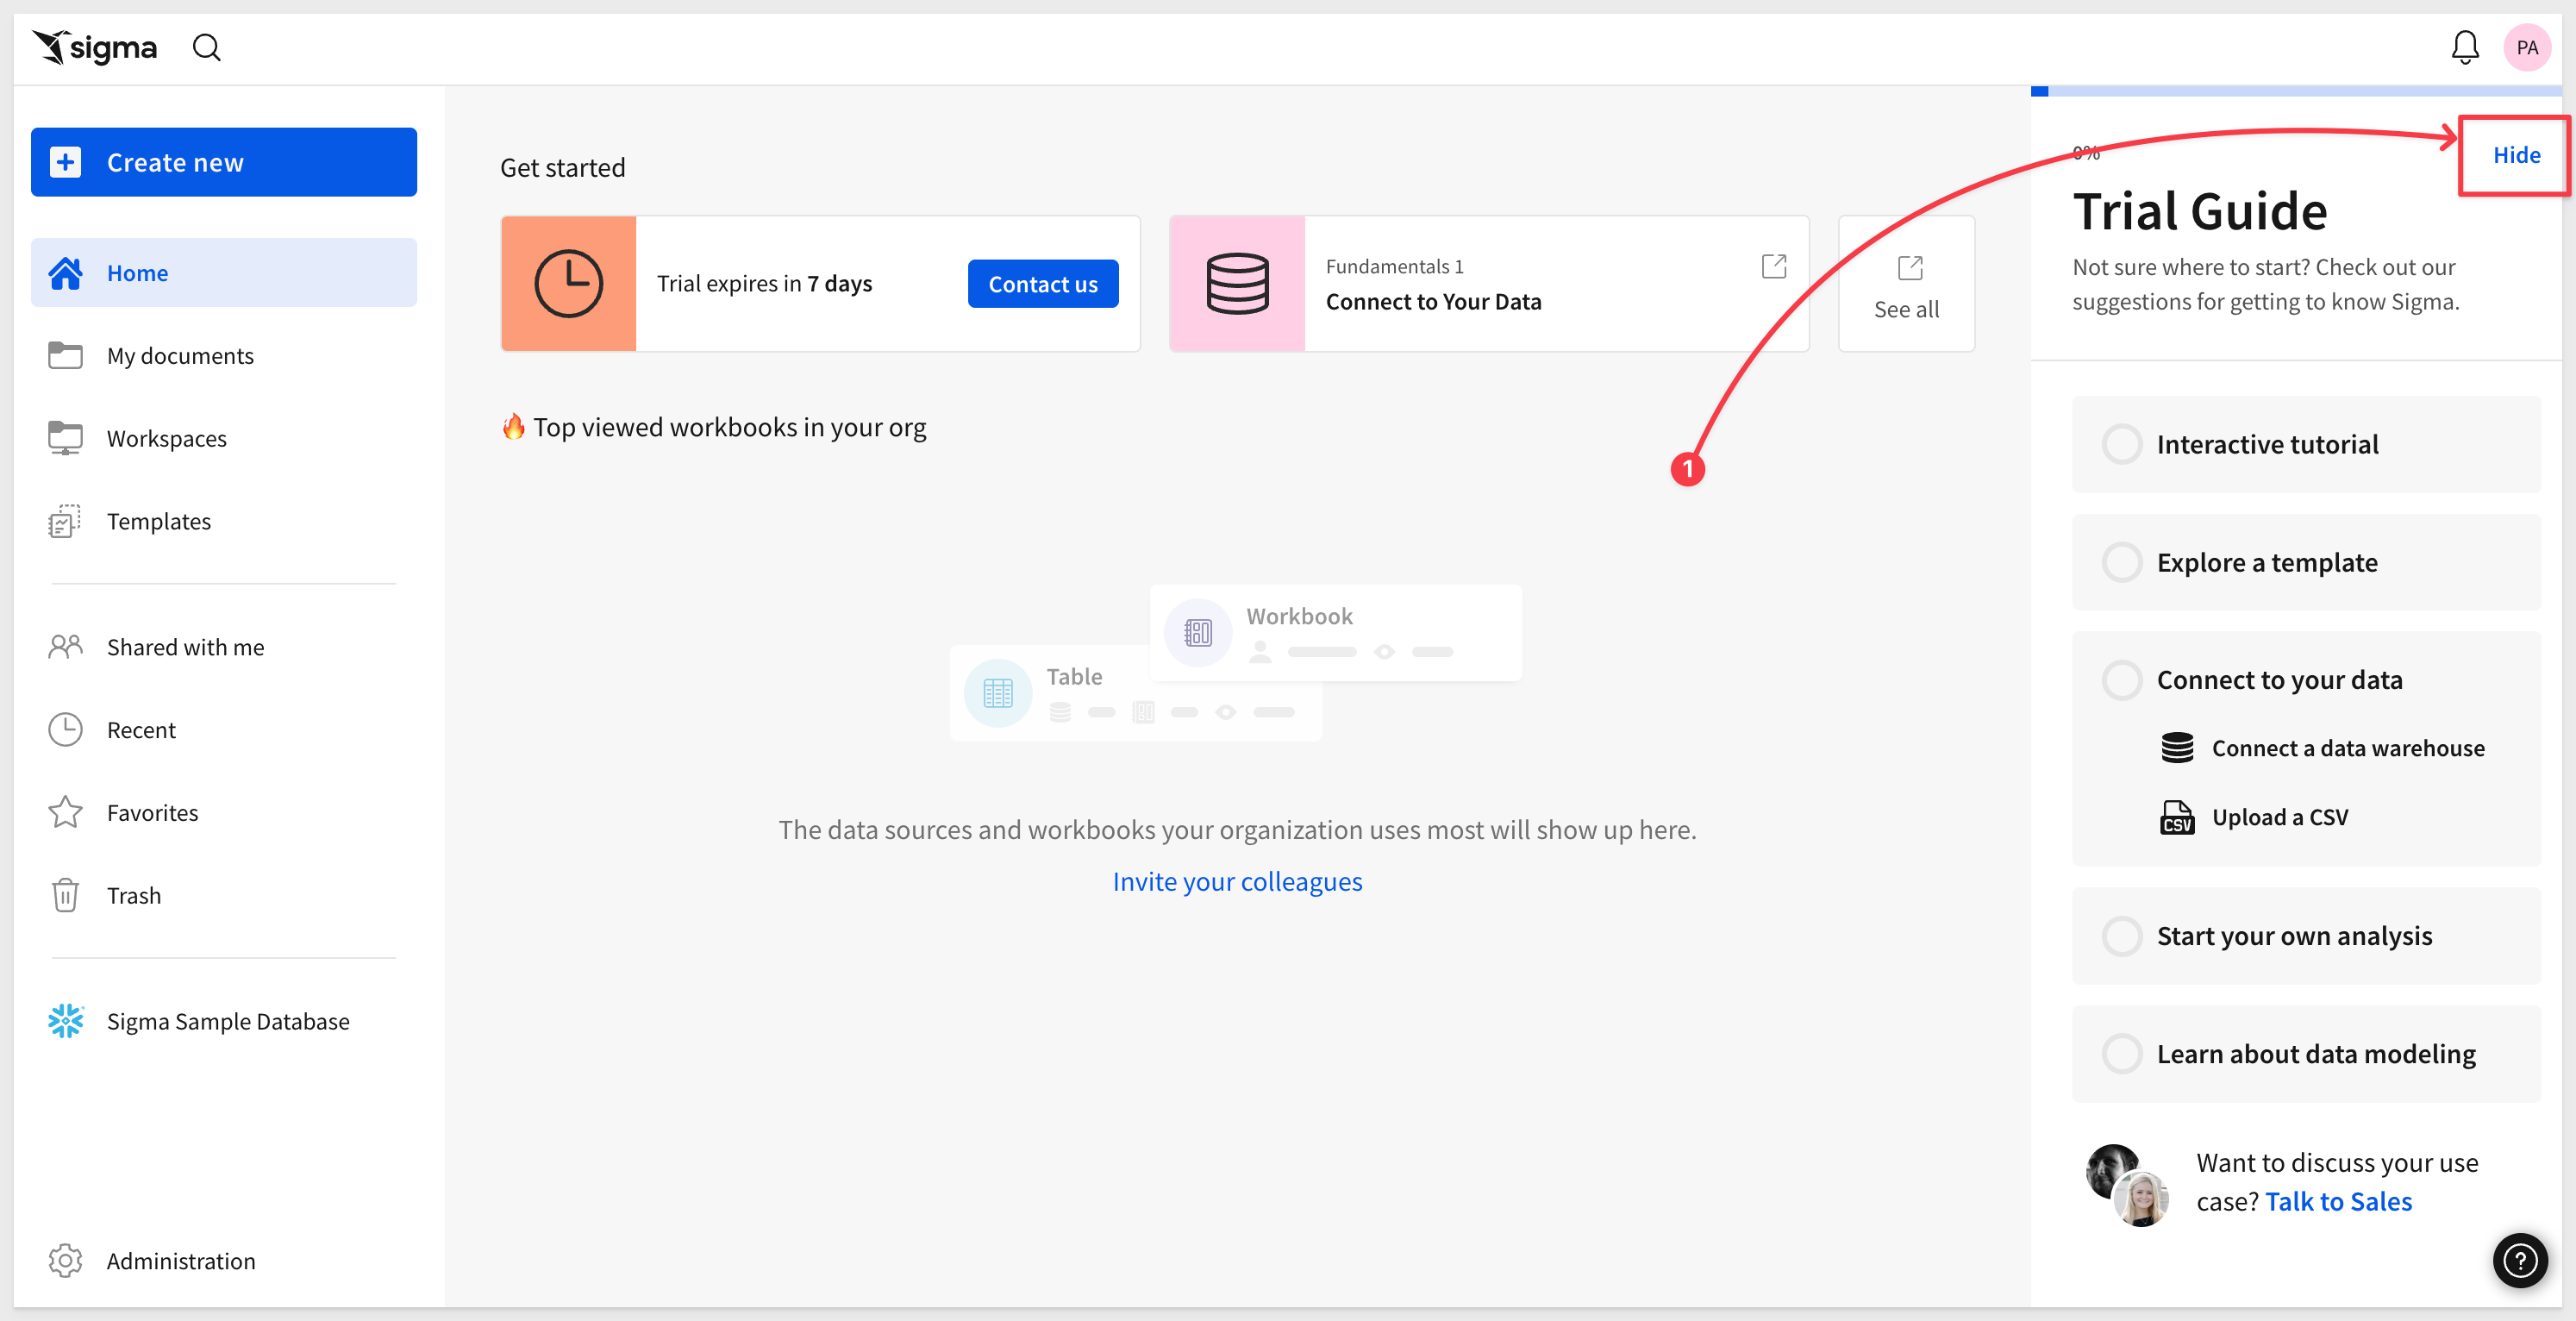The width and height of the screenshot is (2576, 1321).
Task: Click Invite your colleagues link
Action: (x=1237, y=881)
